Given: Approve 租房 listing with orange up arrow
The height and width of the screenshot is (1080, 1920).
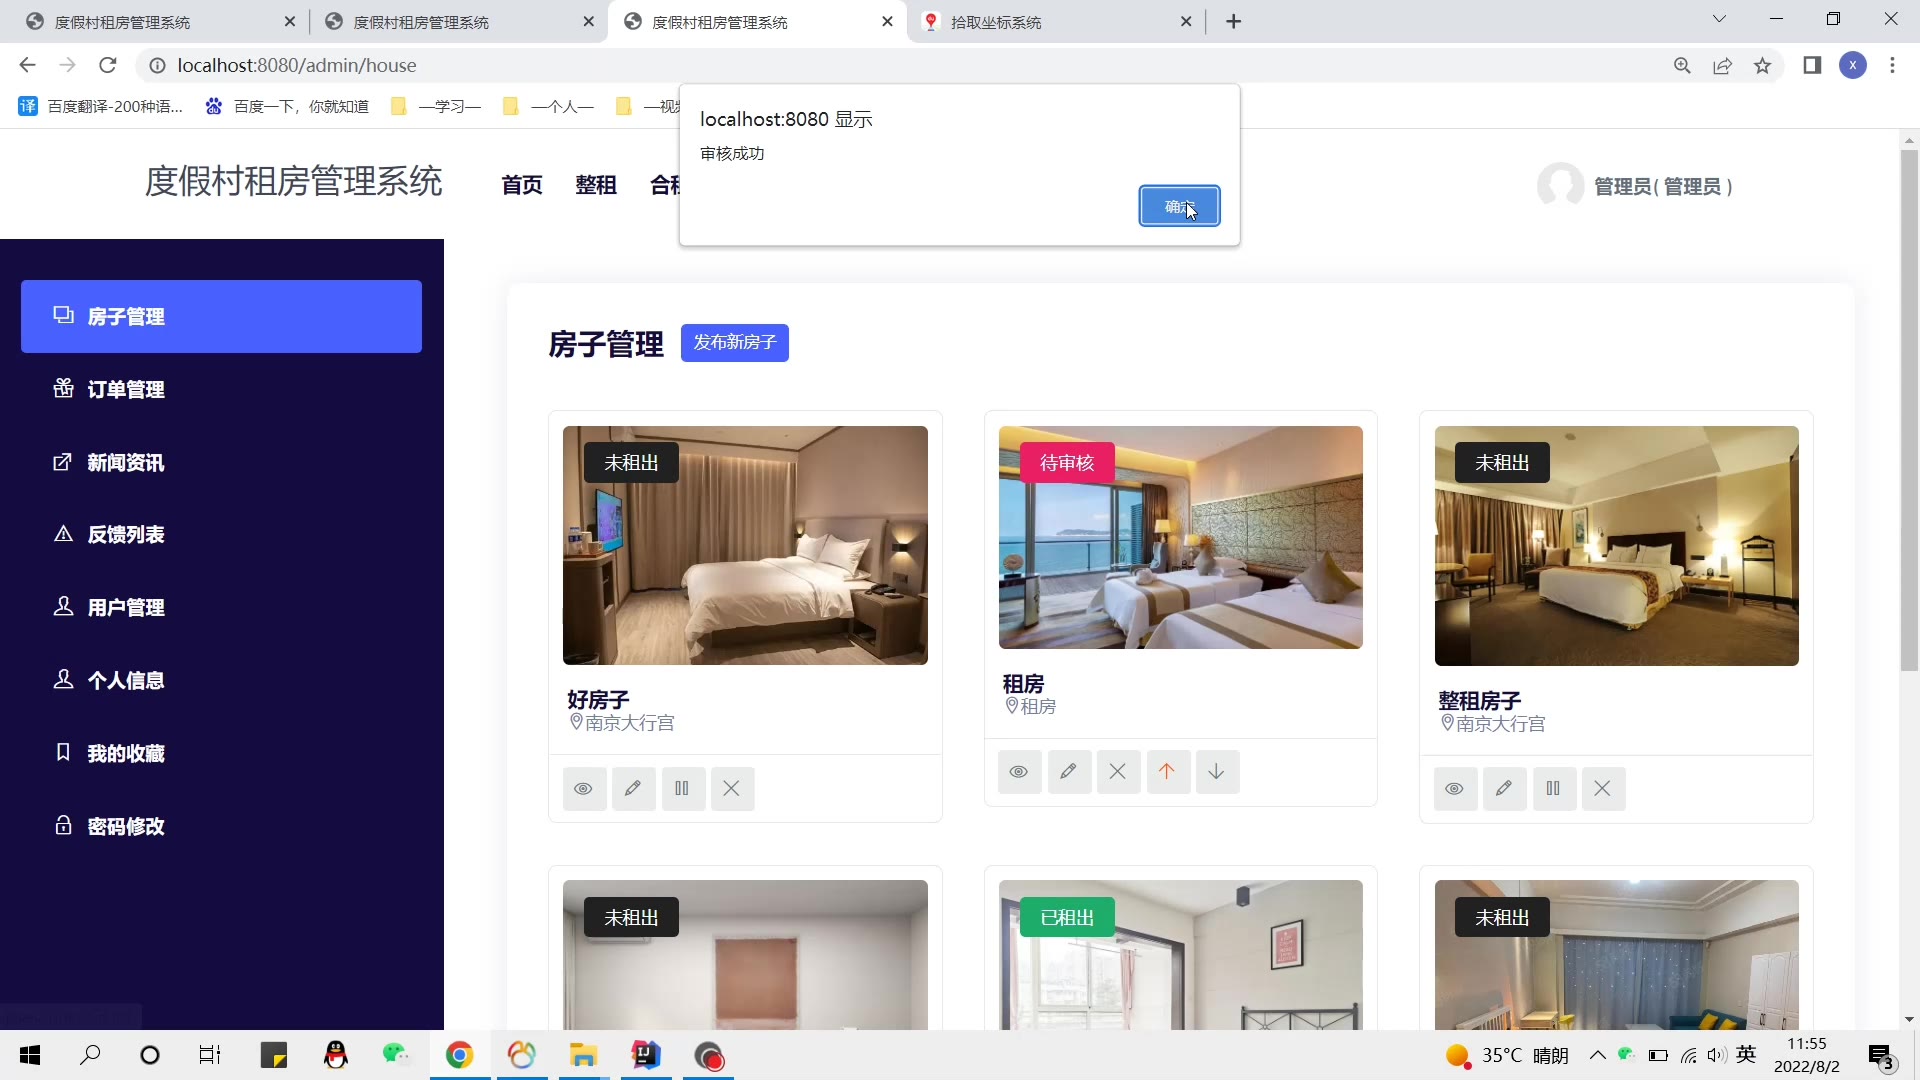Looking at the screenshot, I should 1166,772.
